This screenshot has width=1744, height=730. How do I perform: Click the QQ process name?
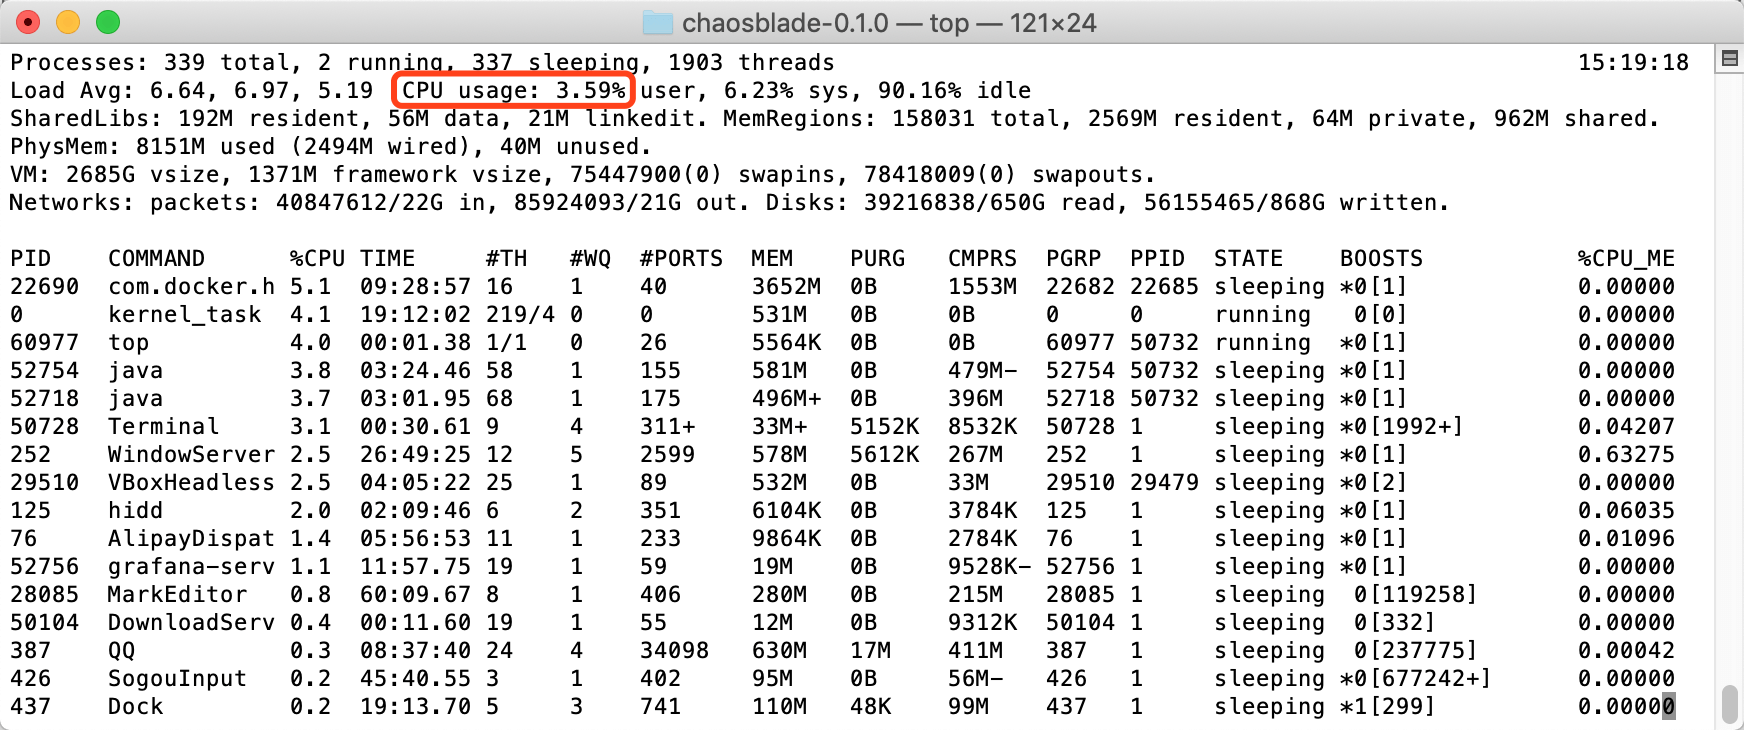[x=121, y=651]
